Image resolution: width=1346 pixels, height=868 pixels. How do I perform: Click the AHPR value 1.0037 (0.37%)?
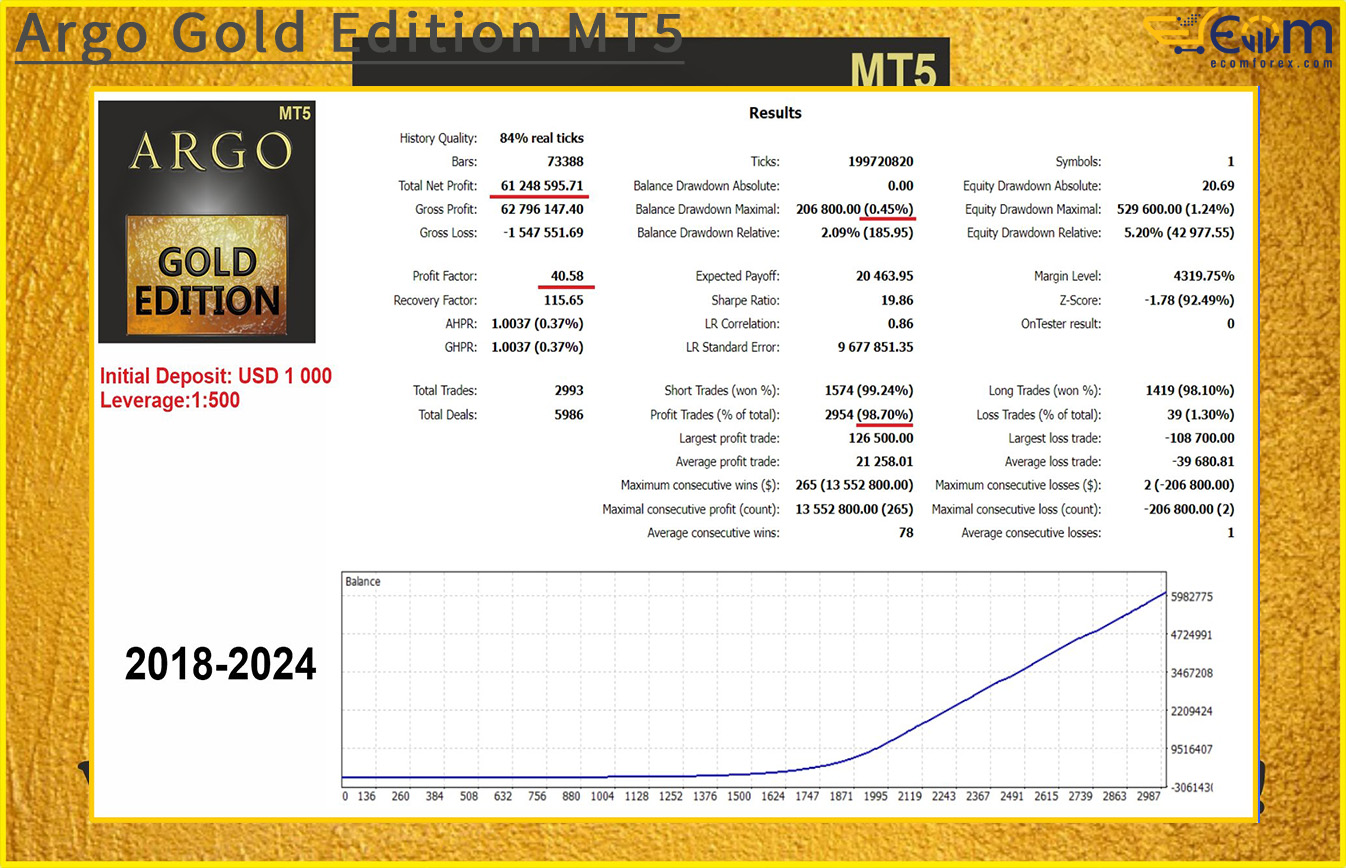[x=538, y=324]
